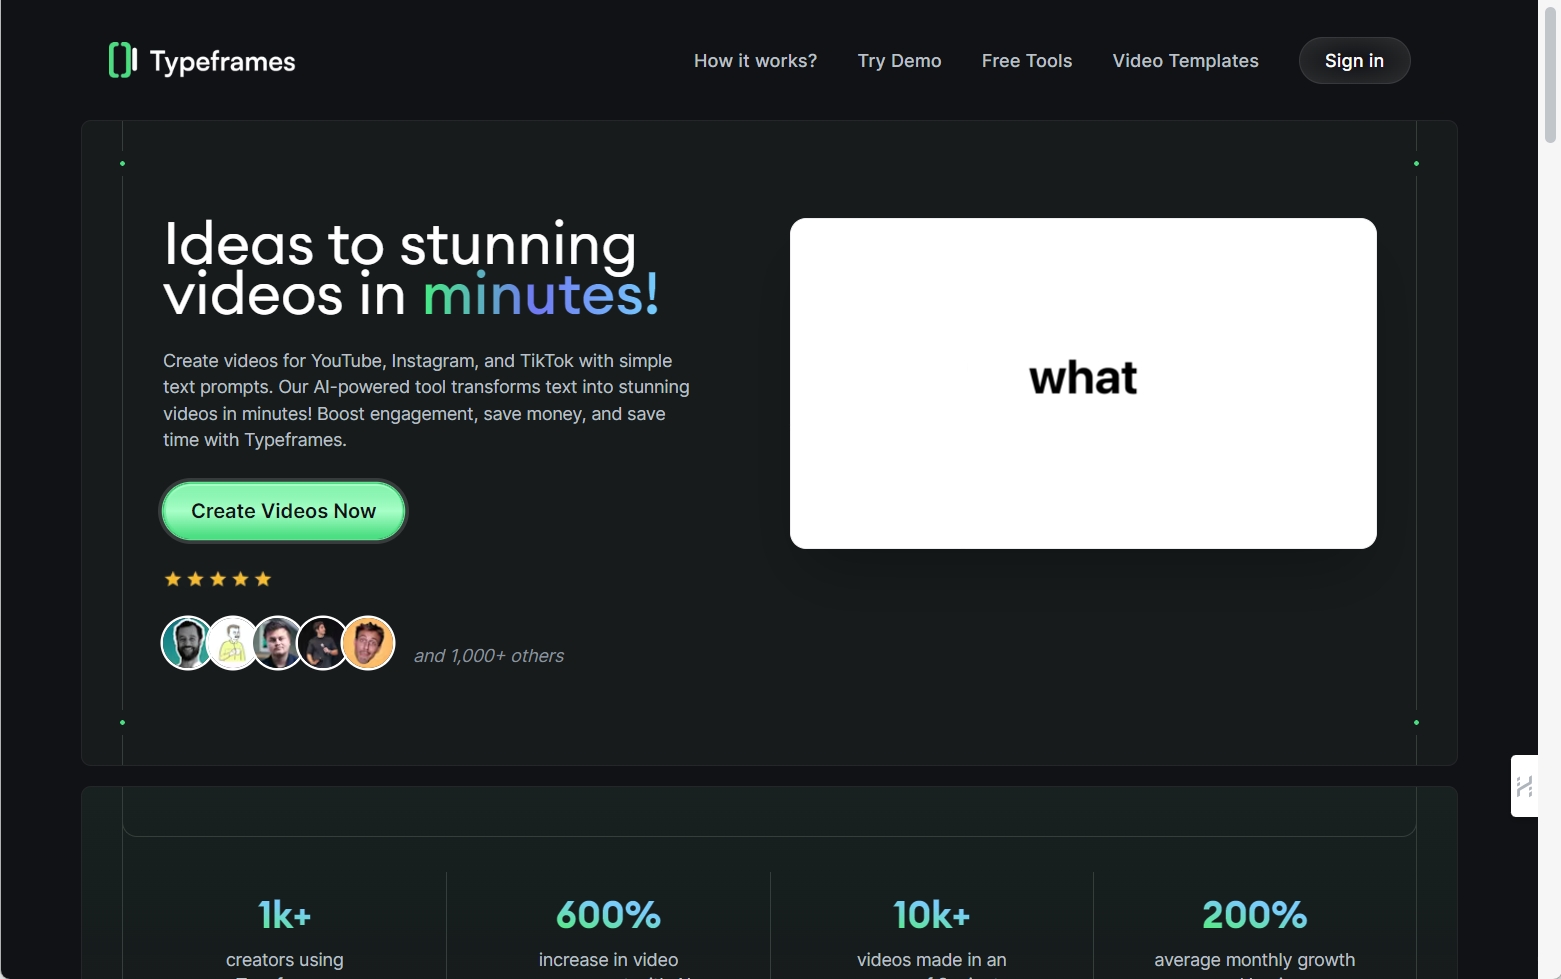The image size is (1561, 979).
Task: Click the "10k+" statistic
Action: [931, 915]
